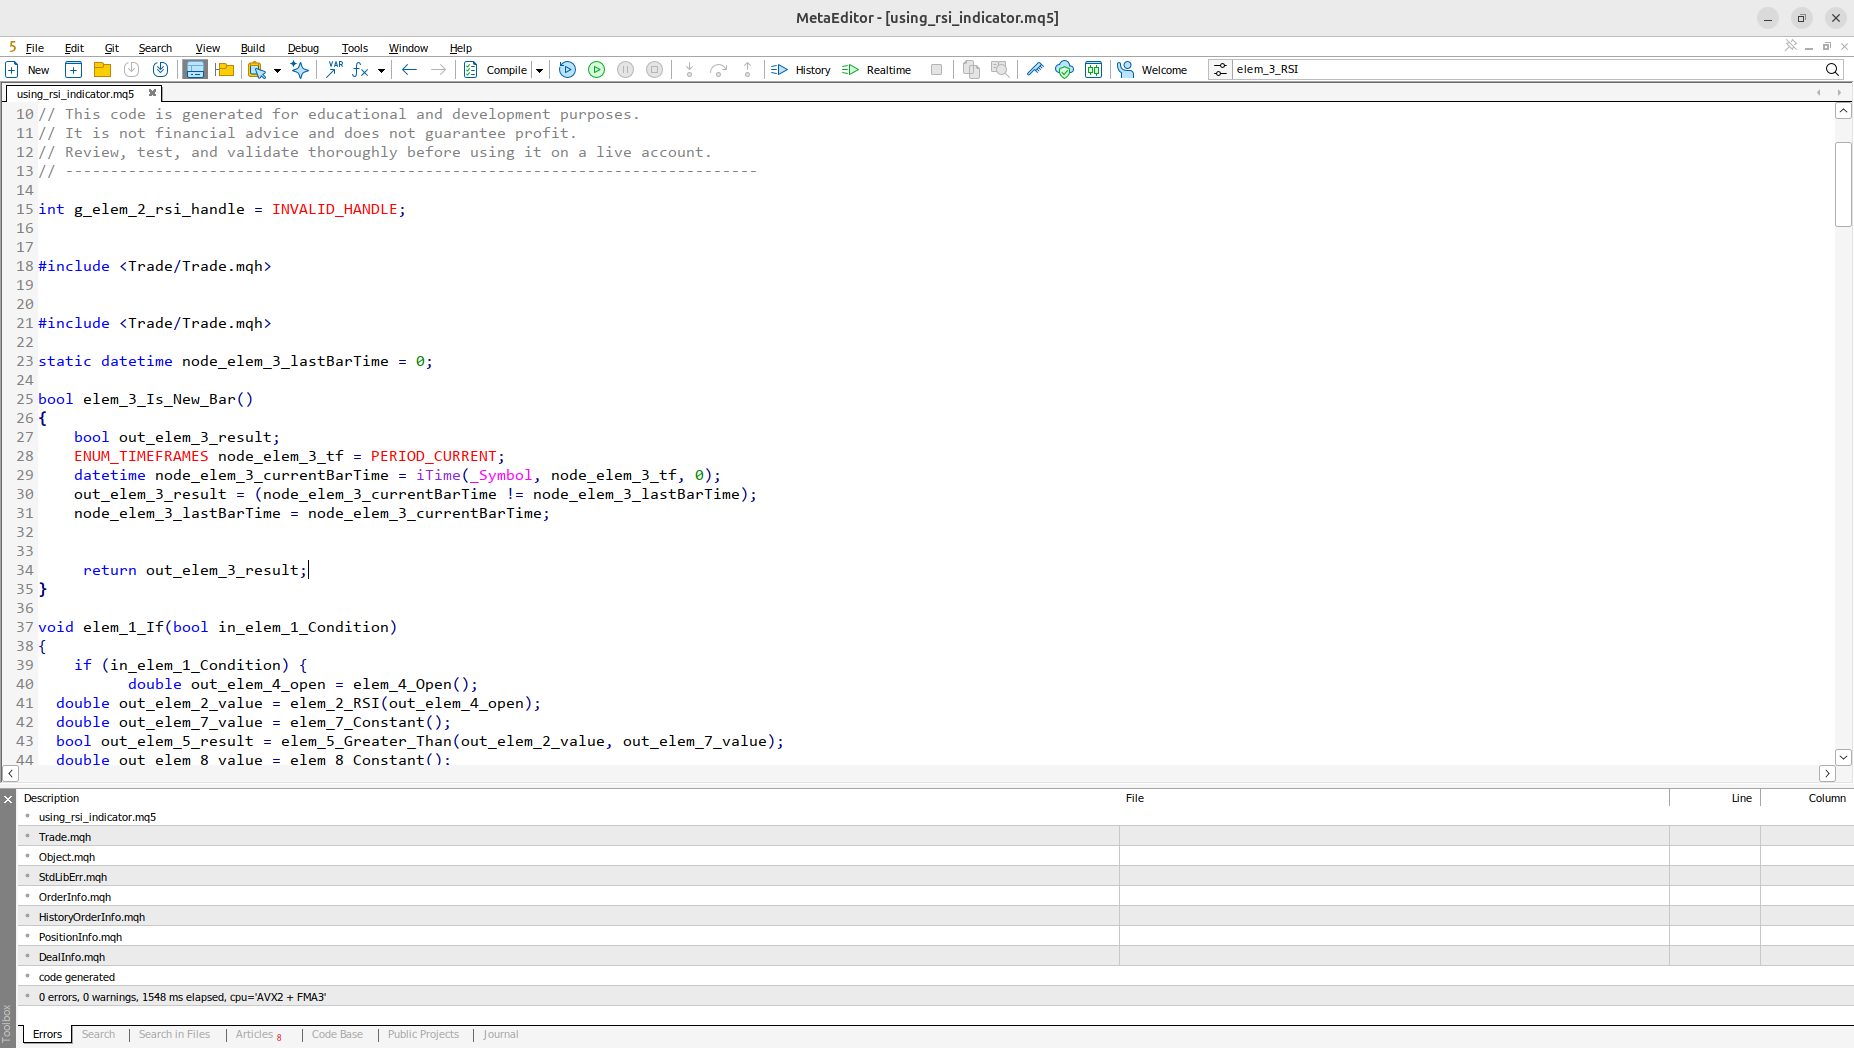This screenshot has width=1854, height=1048.
Task: Start profiling on History data
Action: coord(801,69)
